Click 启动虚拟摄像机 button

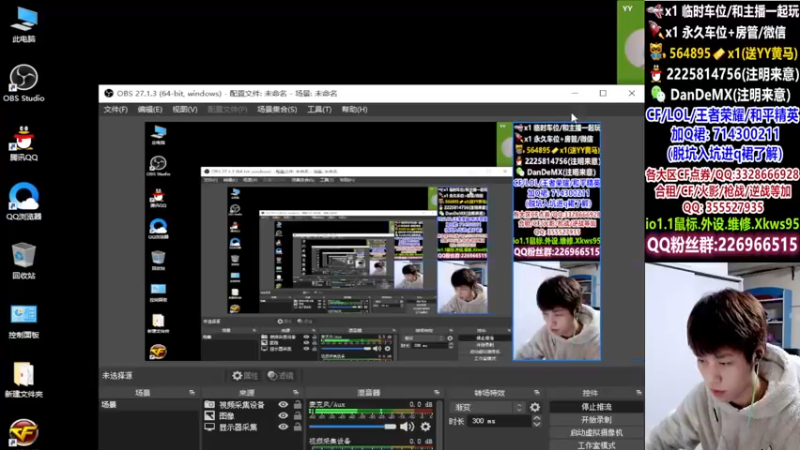tap(596, 432)
